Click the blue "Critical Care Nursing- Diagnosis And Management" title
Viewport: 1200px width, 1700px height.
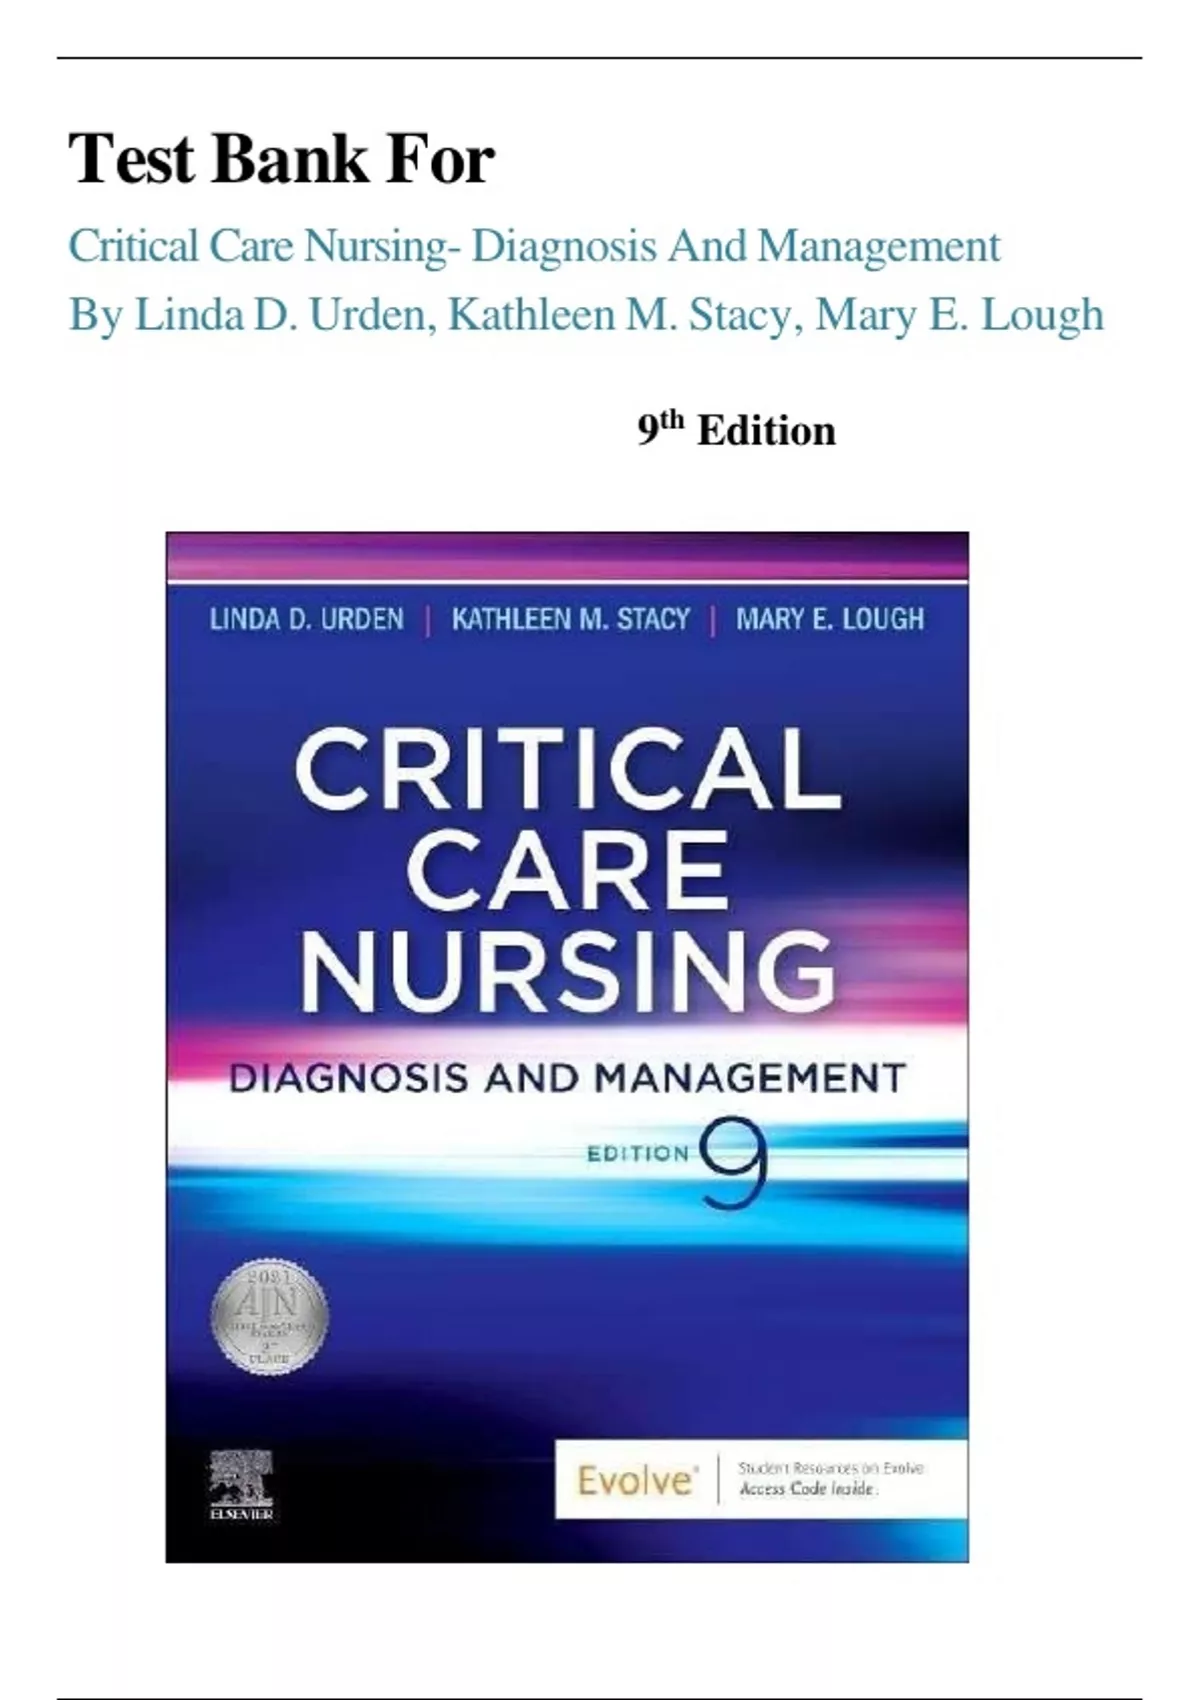pos(534,246)
